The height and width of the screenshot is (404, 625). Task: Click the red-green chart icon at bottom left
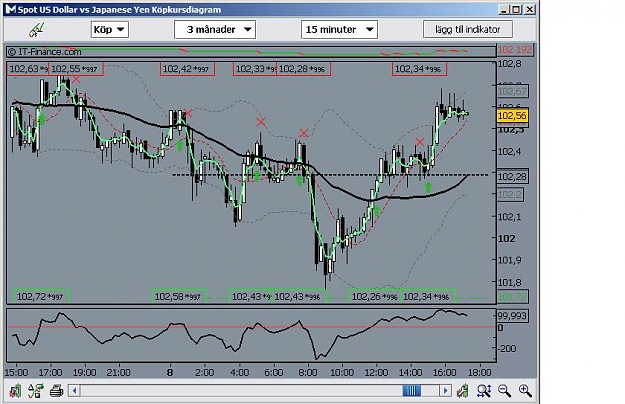coord(15,391)
